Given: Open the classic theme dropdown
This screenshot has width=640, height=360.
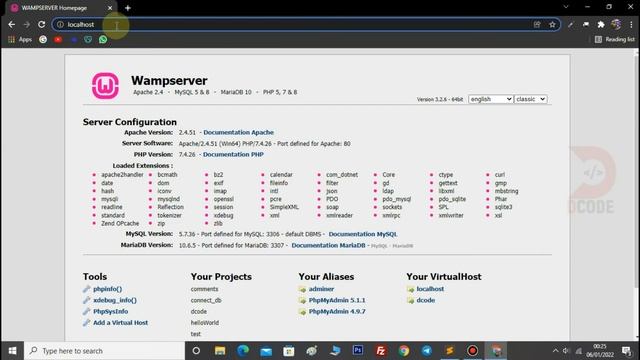Looking at the screenshot, I should [x=530, y=99].
